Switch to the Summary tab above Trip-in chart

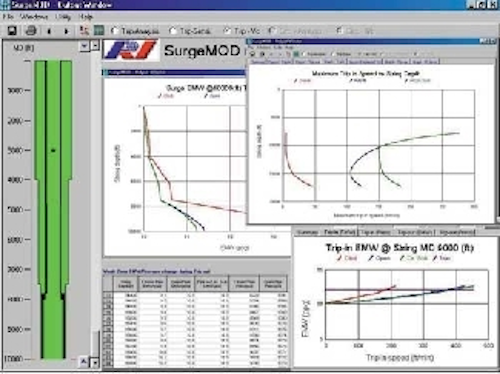coord(307,232)
